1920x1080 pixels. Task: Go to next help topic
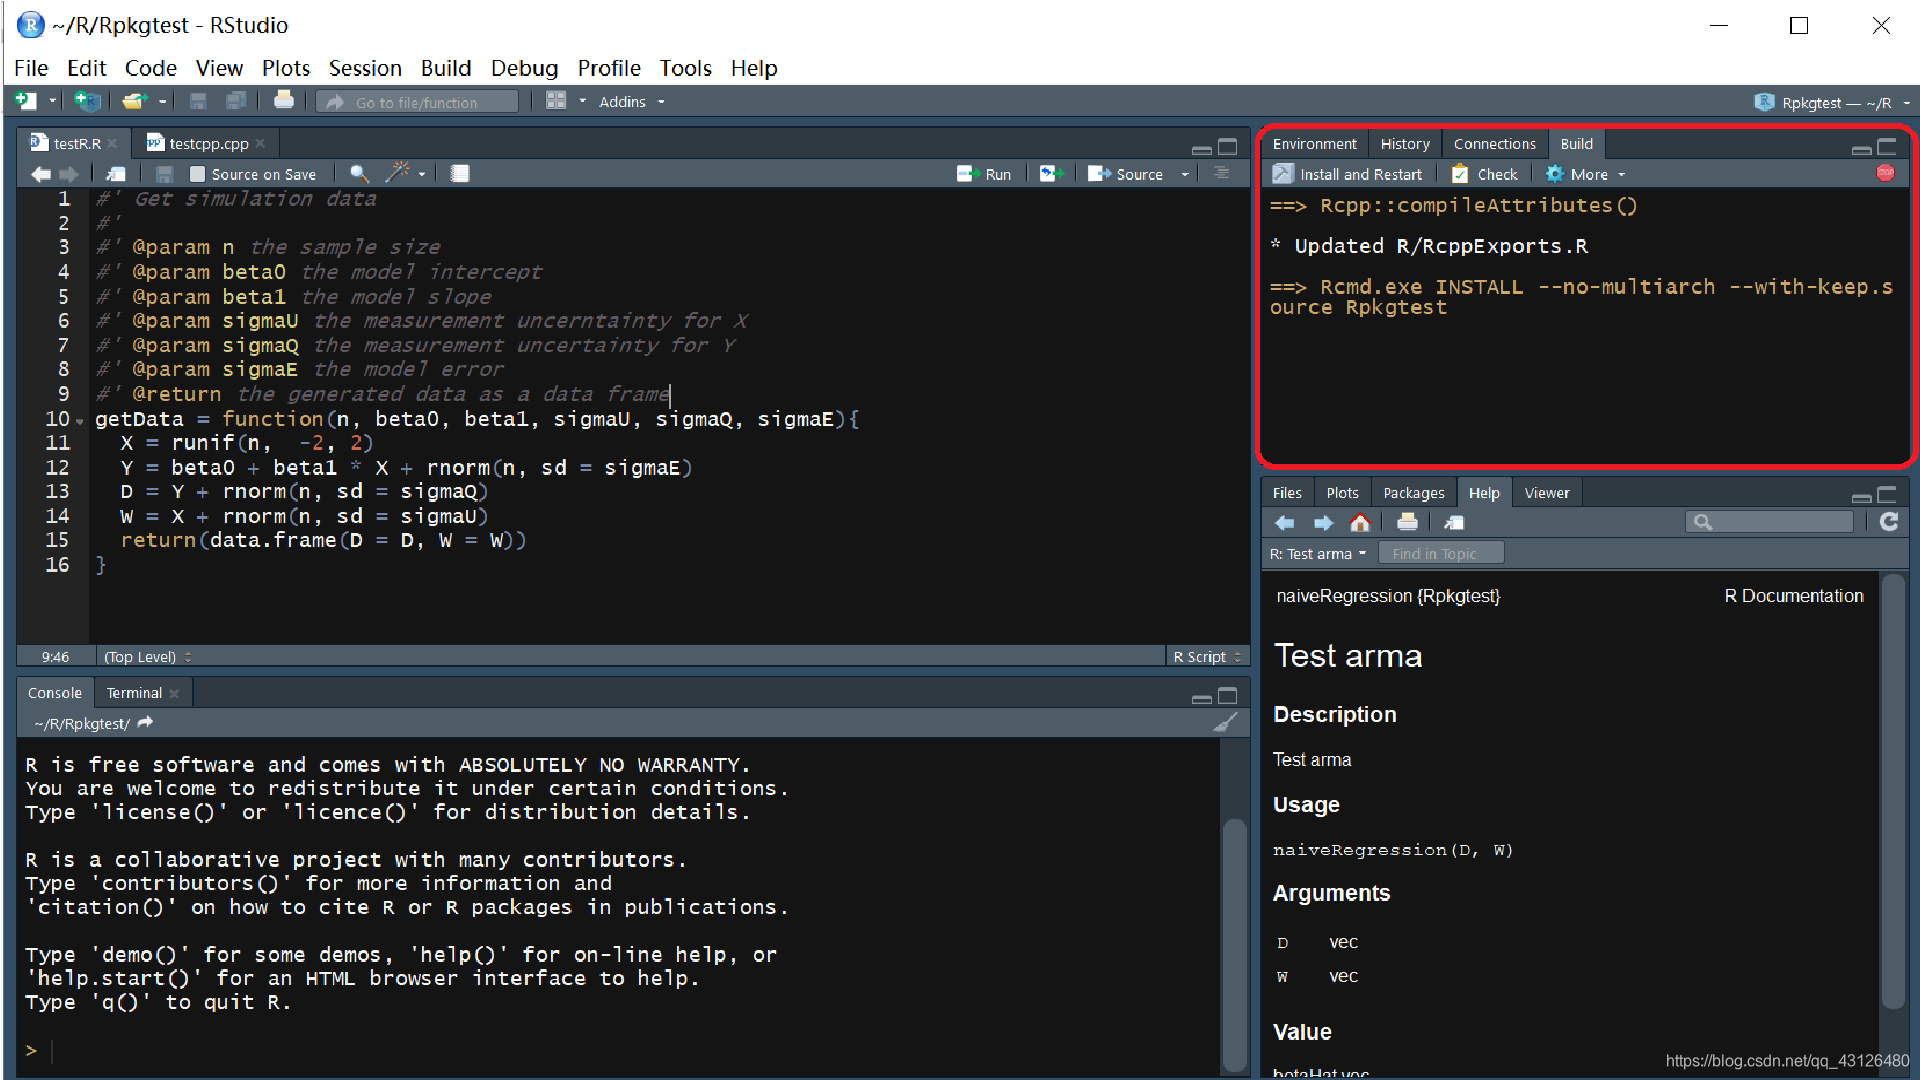[x=1323, y=523]
